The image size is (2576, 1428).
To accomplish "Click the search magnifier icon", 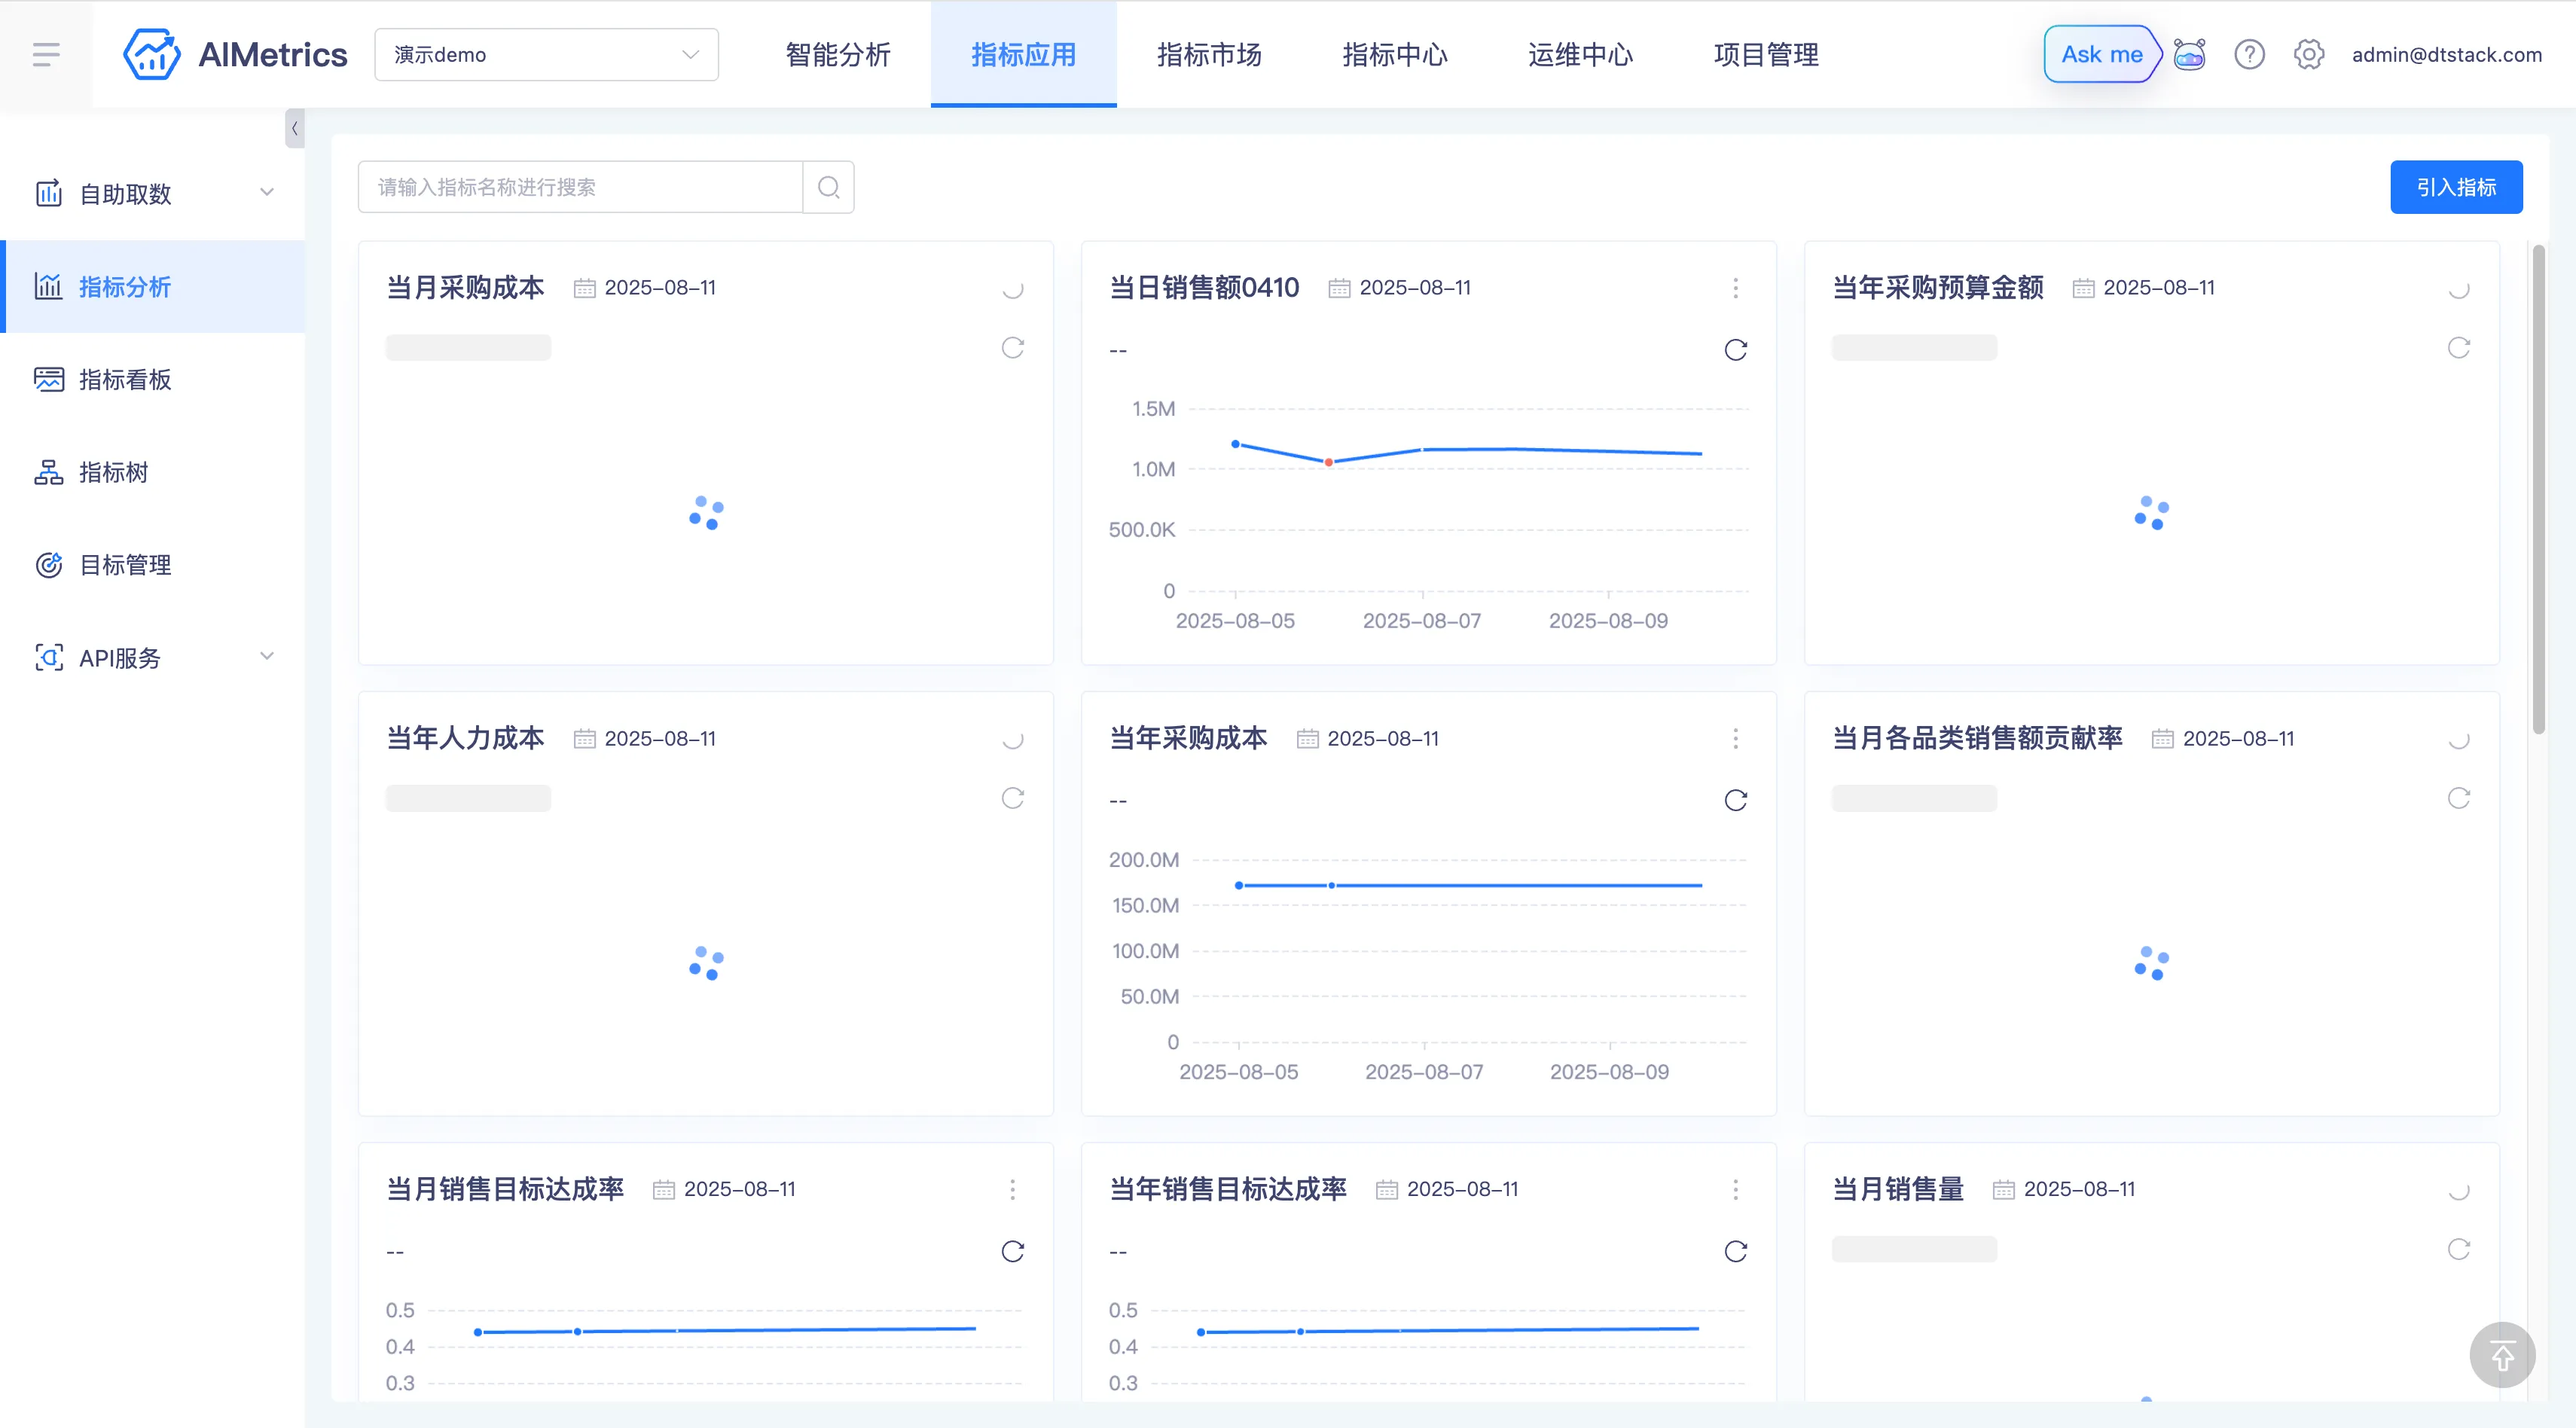I will [828, 187].
